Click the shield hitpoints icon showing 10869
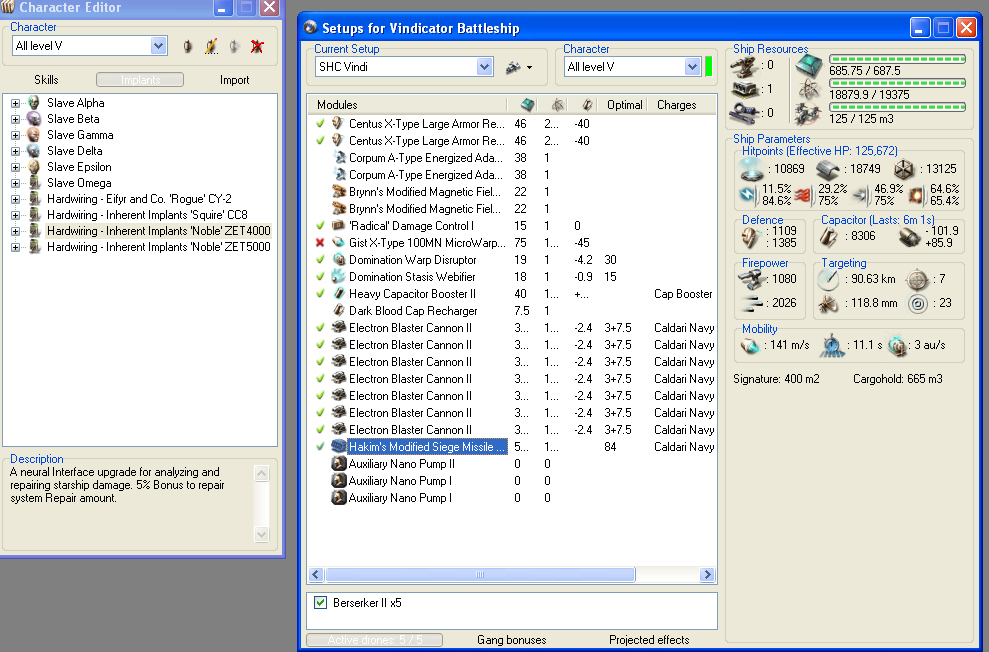The image size is (989, 652). click(x=752, y=169)
